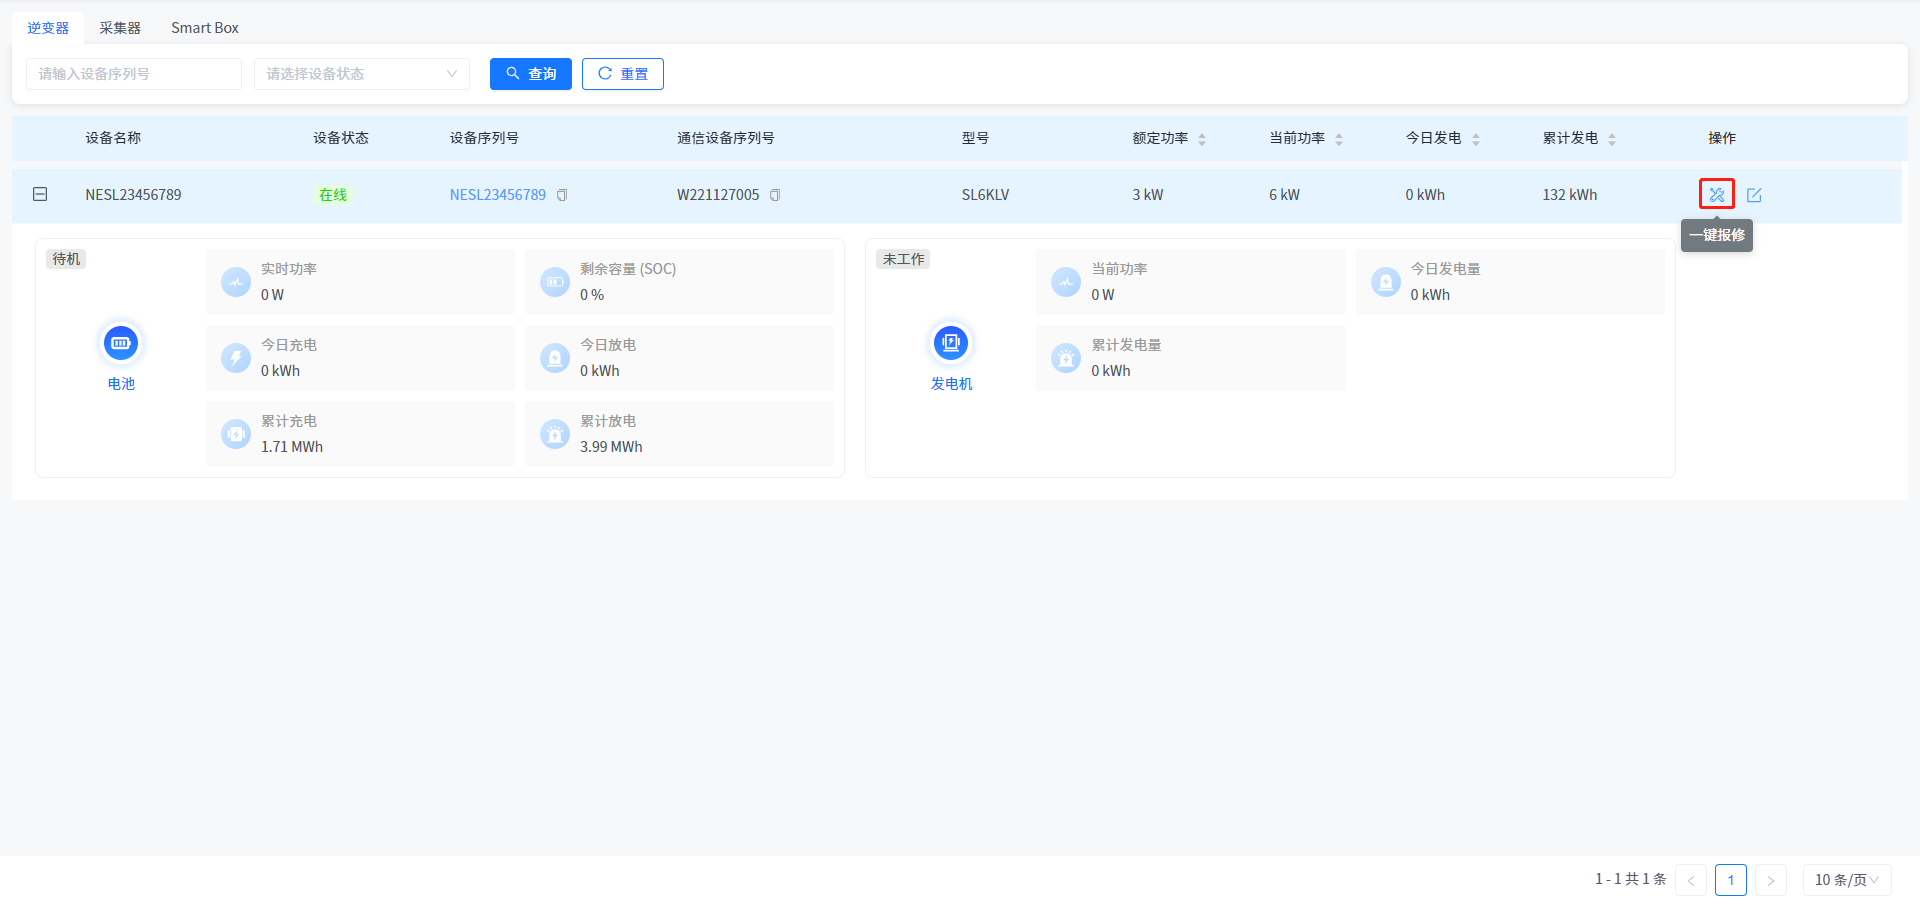
Task: Click the 查询 search button
Action: pyautogui.click(x=530, y=74)
